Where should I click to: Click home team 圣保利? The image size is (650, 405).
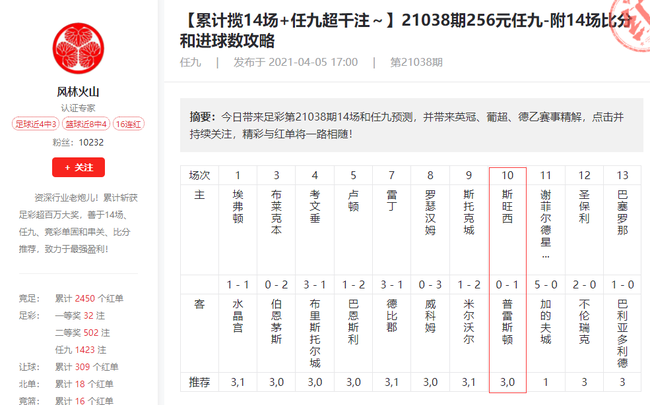point(584,206)
